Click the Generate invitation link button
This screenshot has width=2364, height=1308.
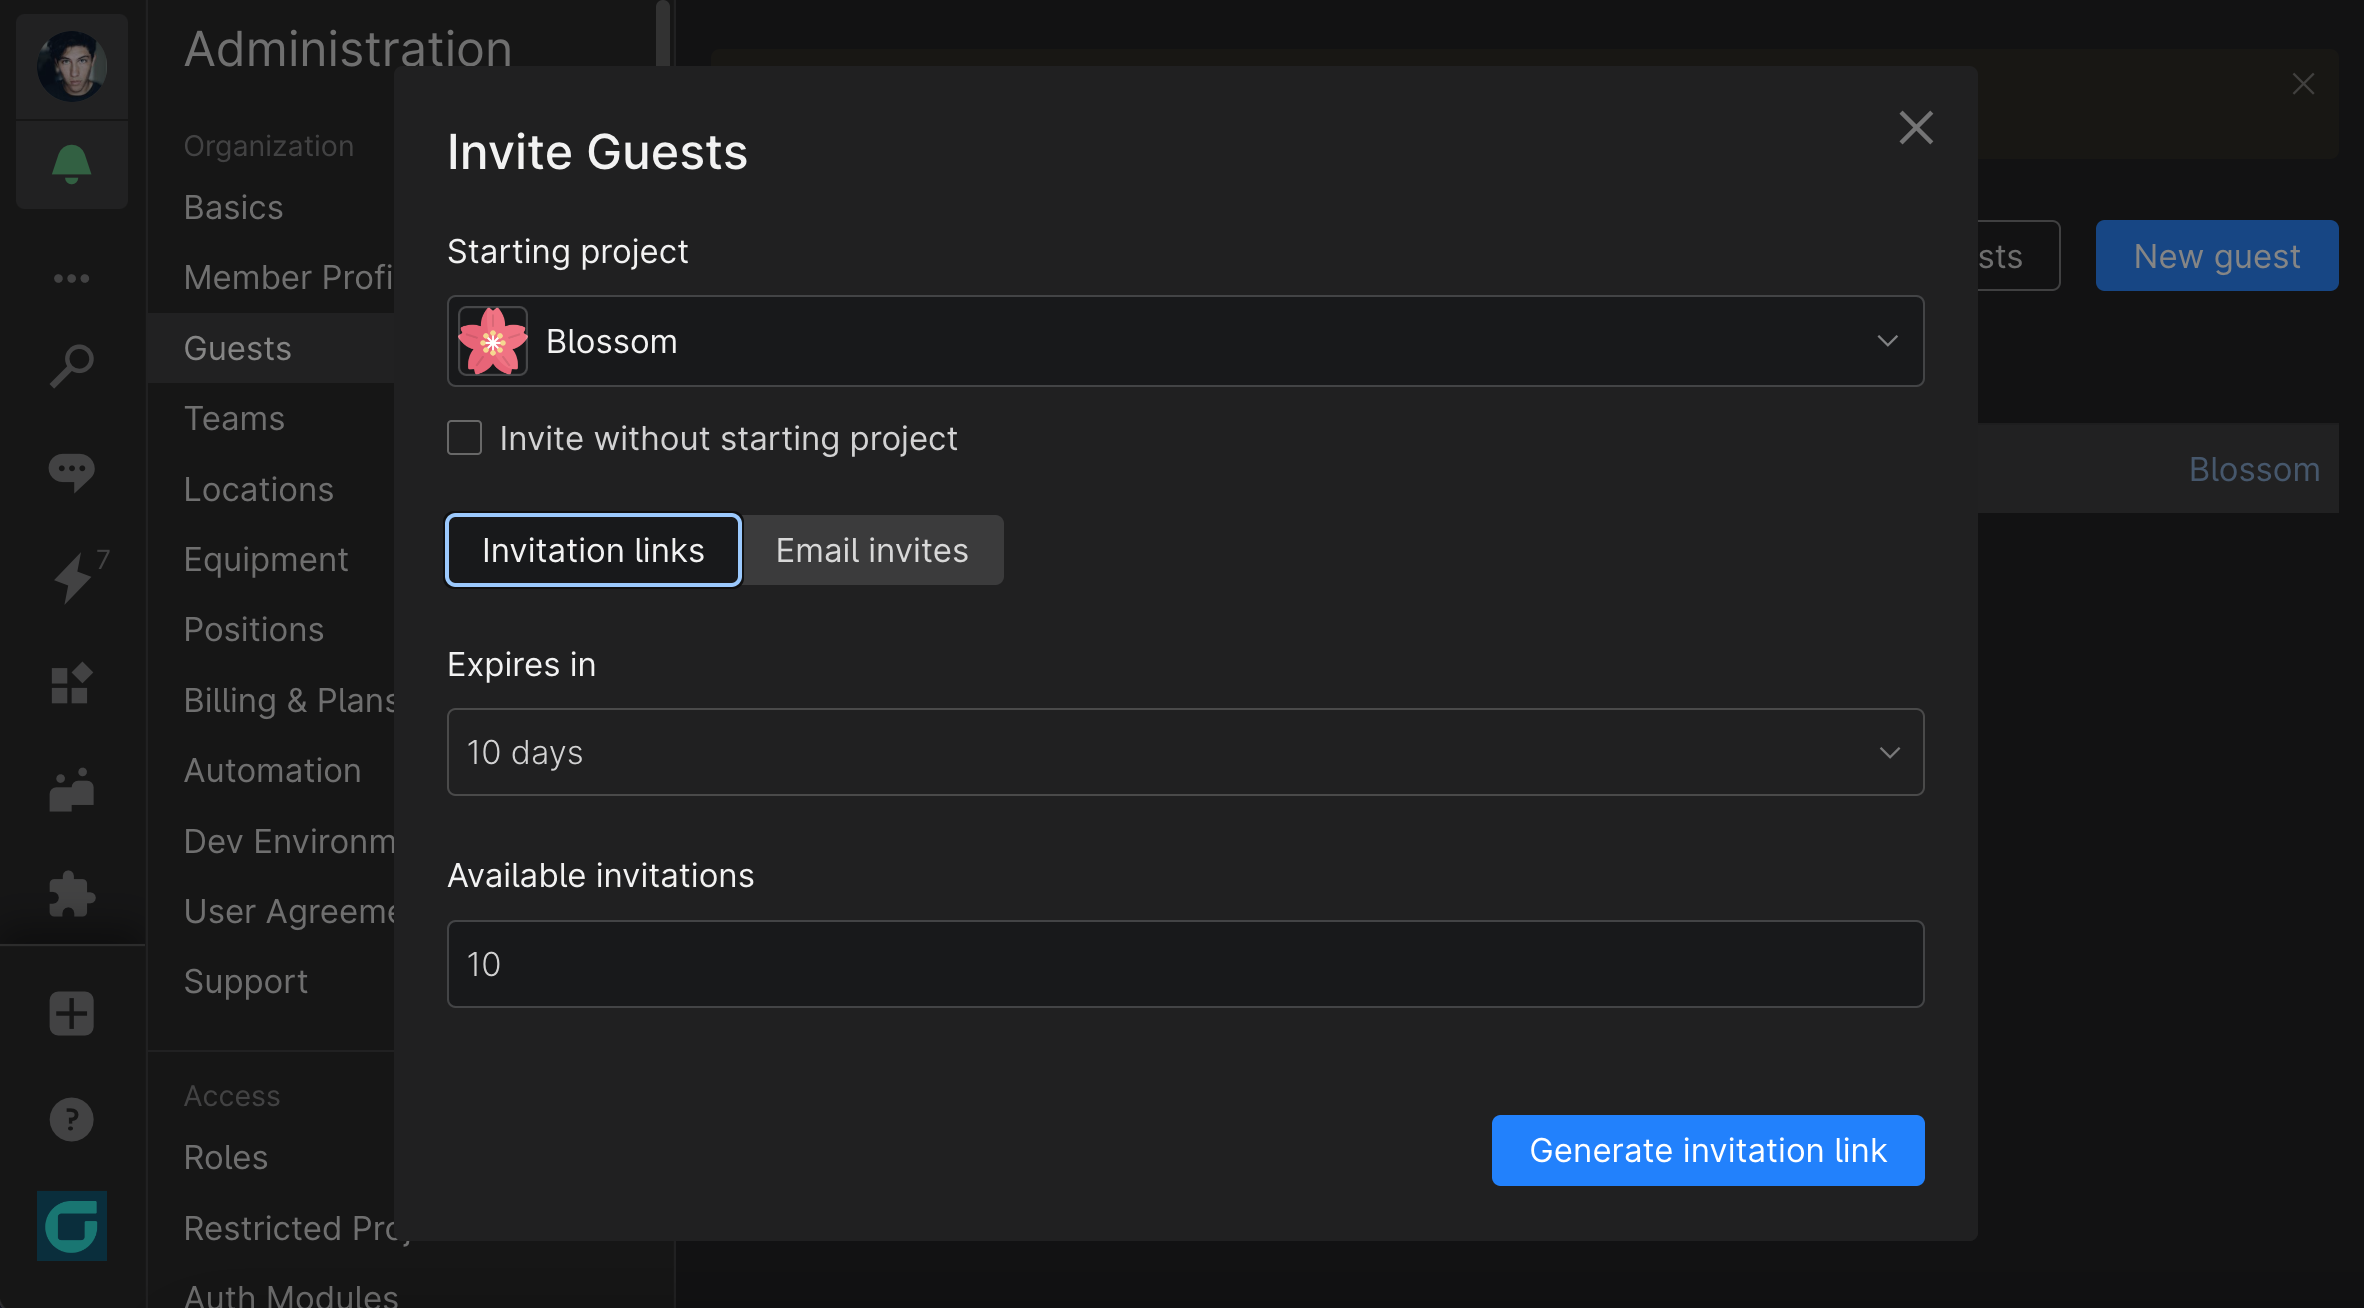pyautogui.click(x=1707, y=1149)
